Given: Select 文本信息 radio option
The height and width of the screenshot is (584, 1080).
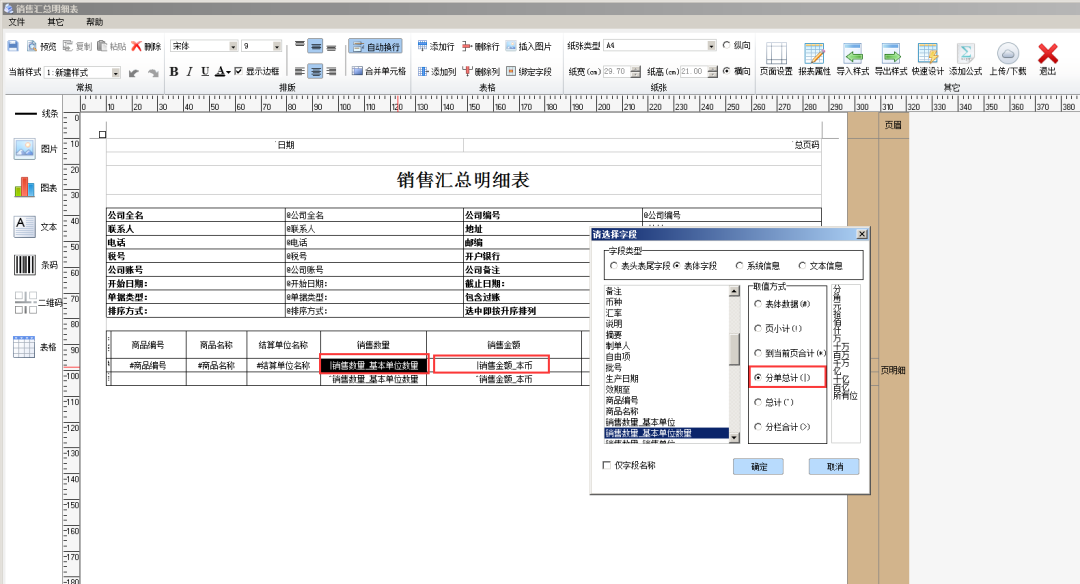Looking at the screenshot, I should (x=802, y=265).
